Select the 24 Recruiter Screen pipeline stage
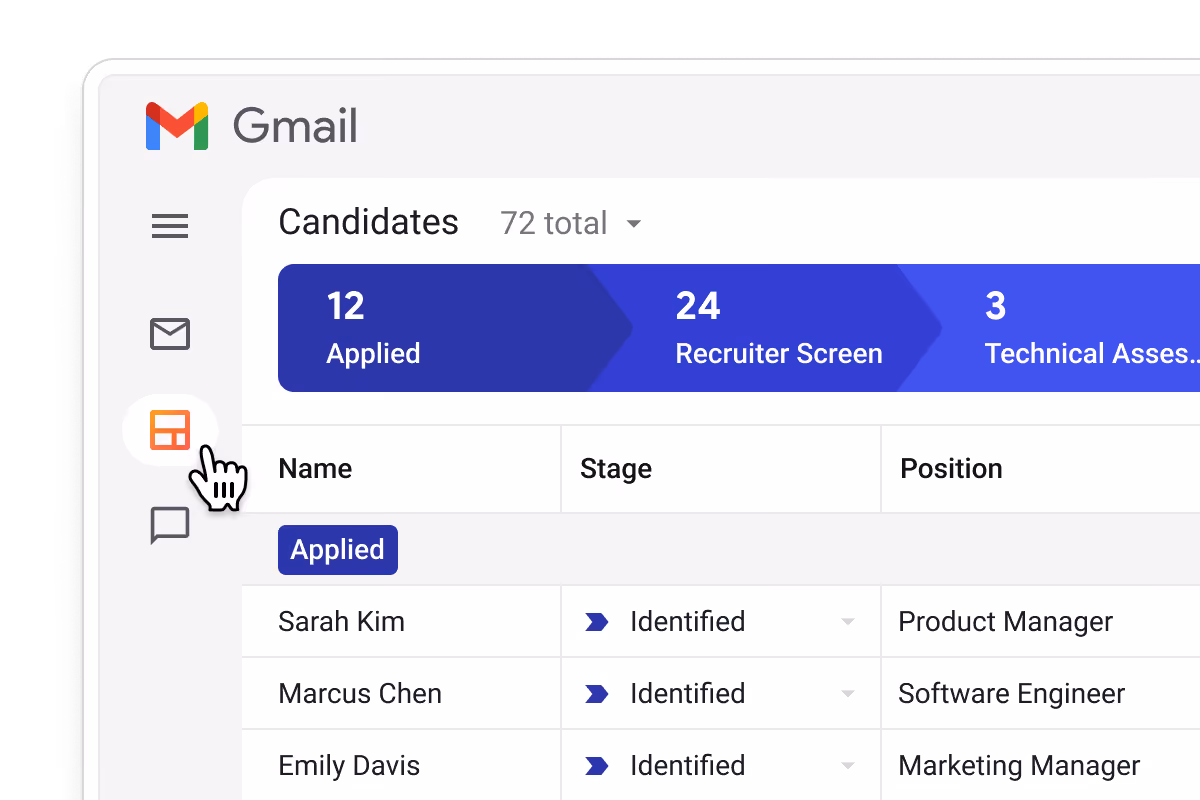 pyautogui.click(x=765, y=328)
